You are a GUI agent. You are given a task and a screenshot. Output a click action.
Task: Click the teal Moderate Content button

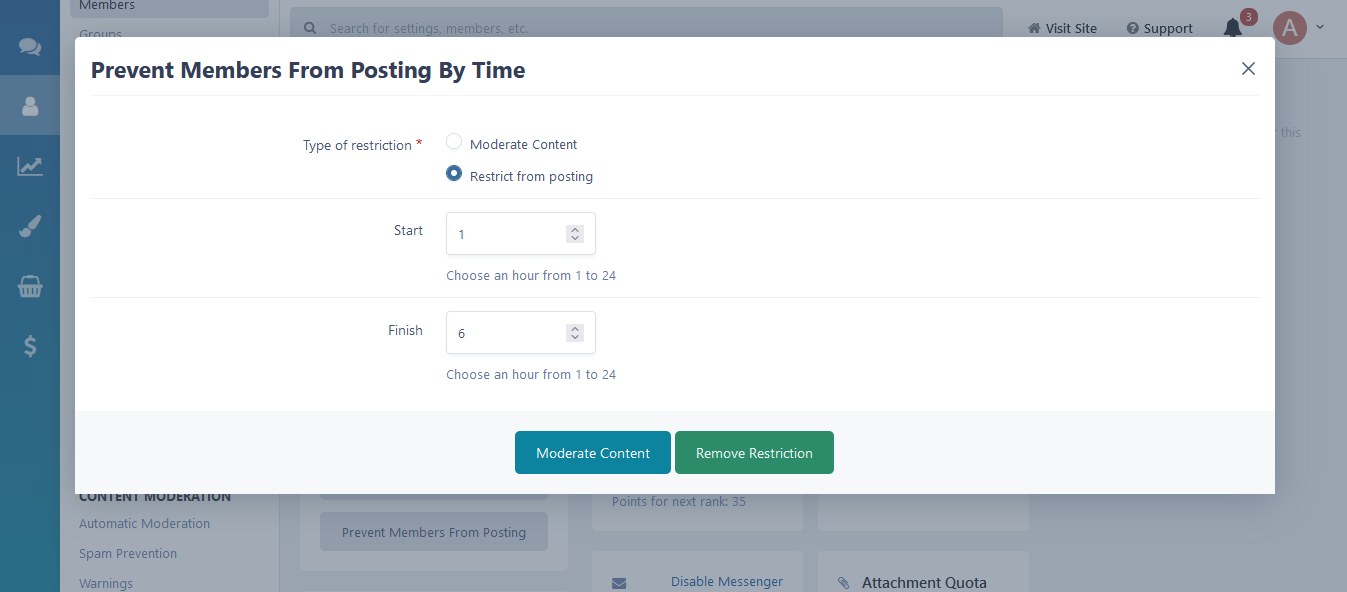tap(593, 453)
